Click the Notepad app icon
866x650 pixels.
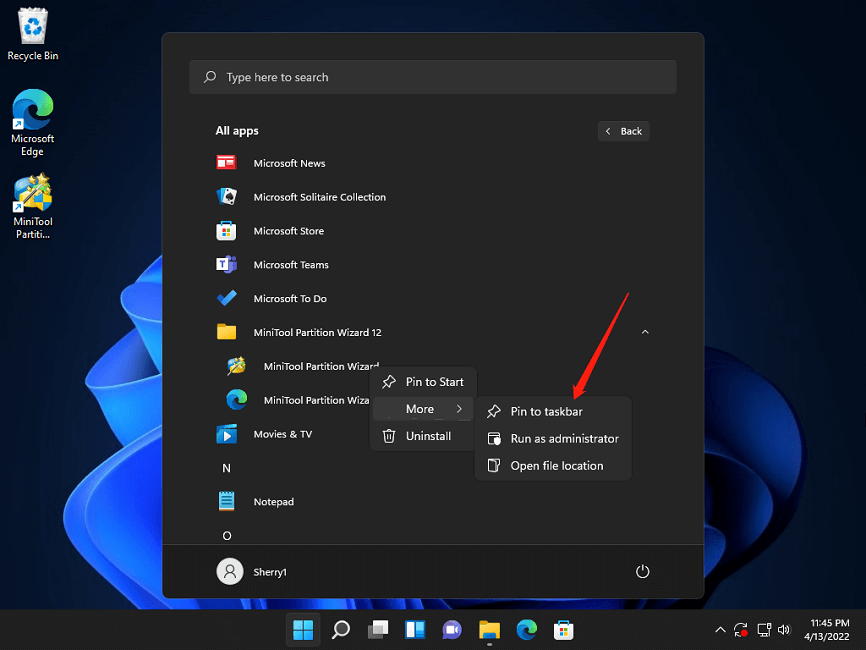(226, 501)
